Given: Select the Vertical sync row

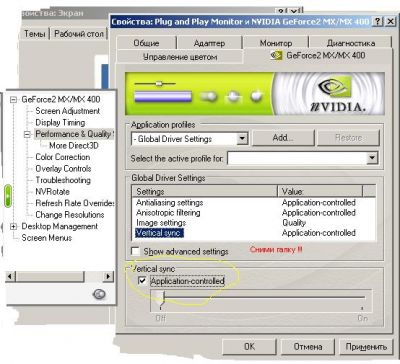Looking at the screenshot, I should click(254, 233).
